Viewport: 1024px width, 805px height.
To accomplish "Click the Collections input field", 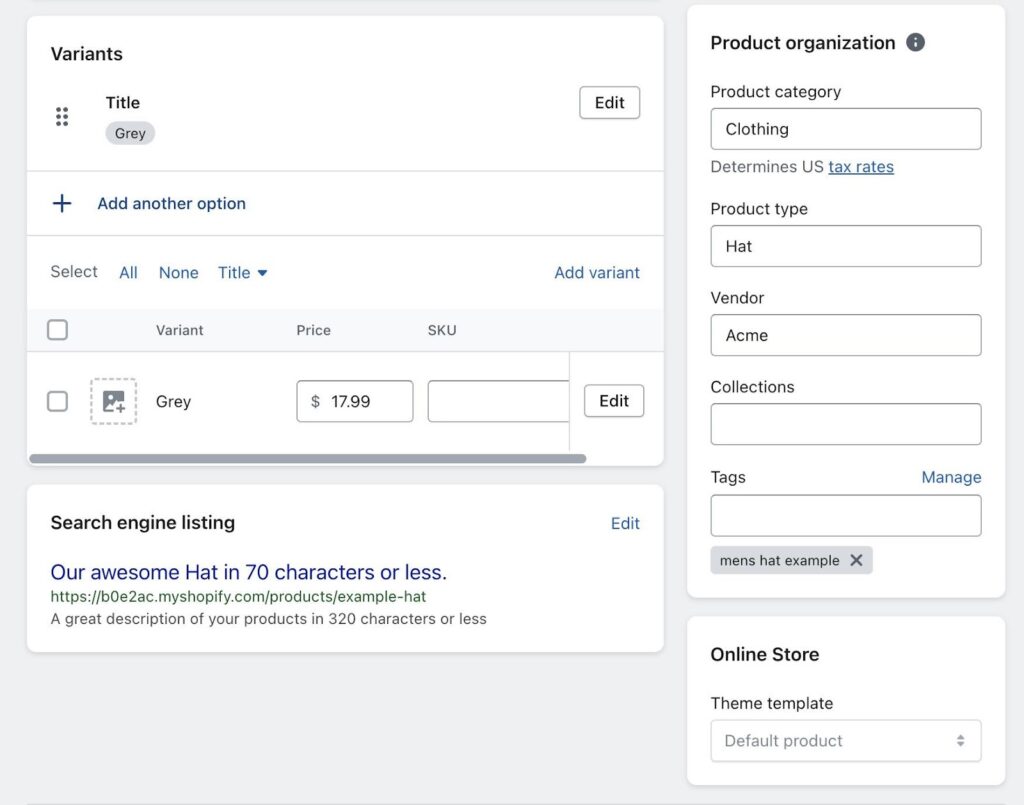I will tap(845, 424).
